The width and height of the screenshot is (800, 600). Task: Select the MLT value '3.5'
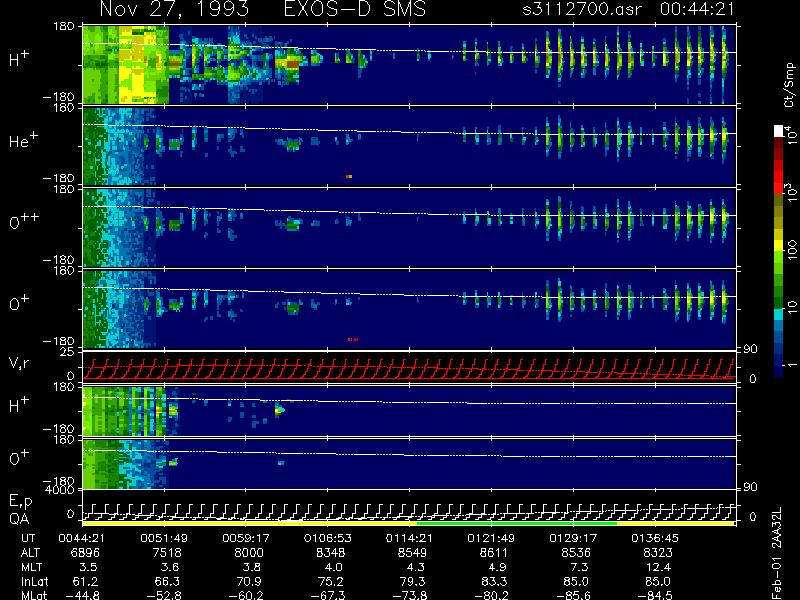tap(90, 567)
